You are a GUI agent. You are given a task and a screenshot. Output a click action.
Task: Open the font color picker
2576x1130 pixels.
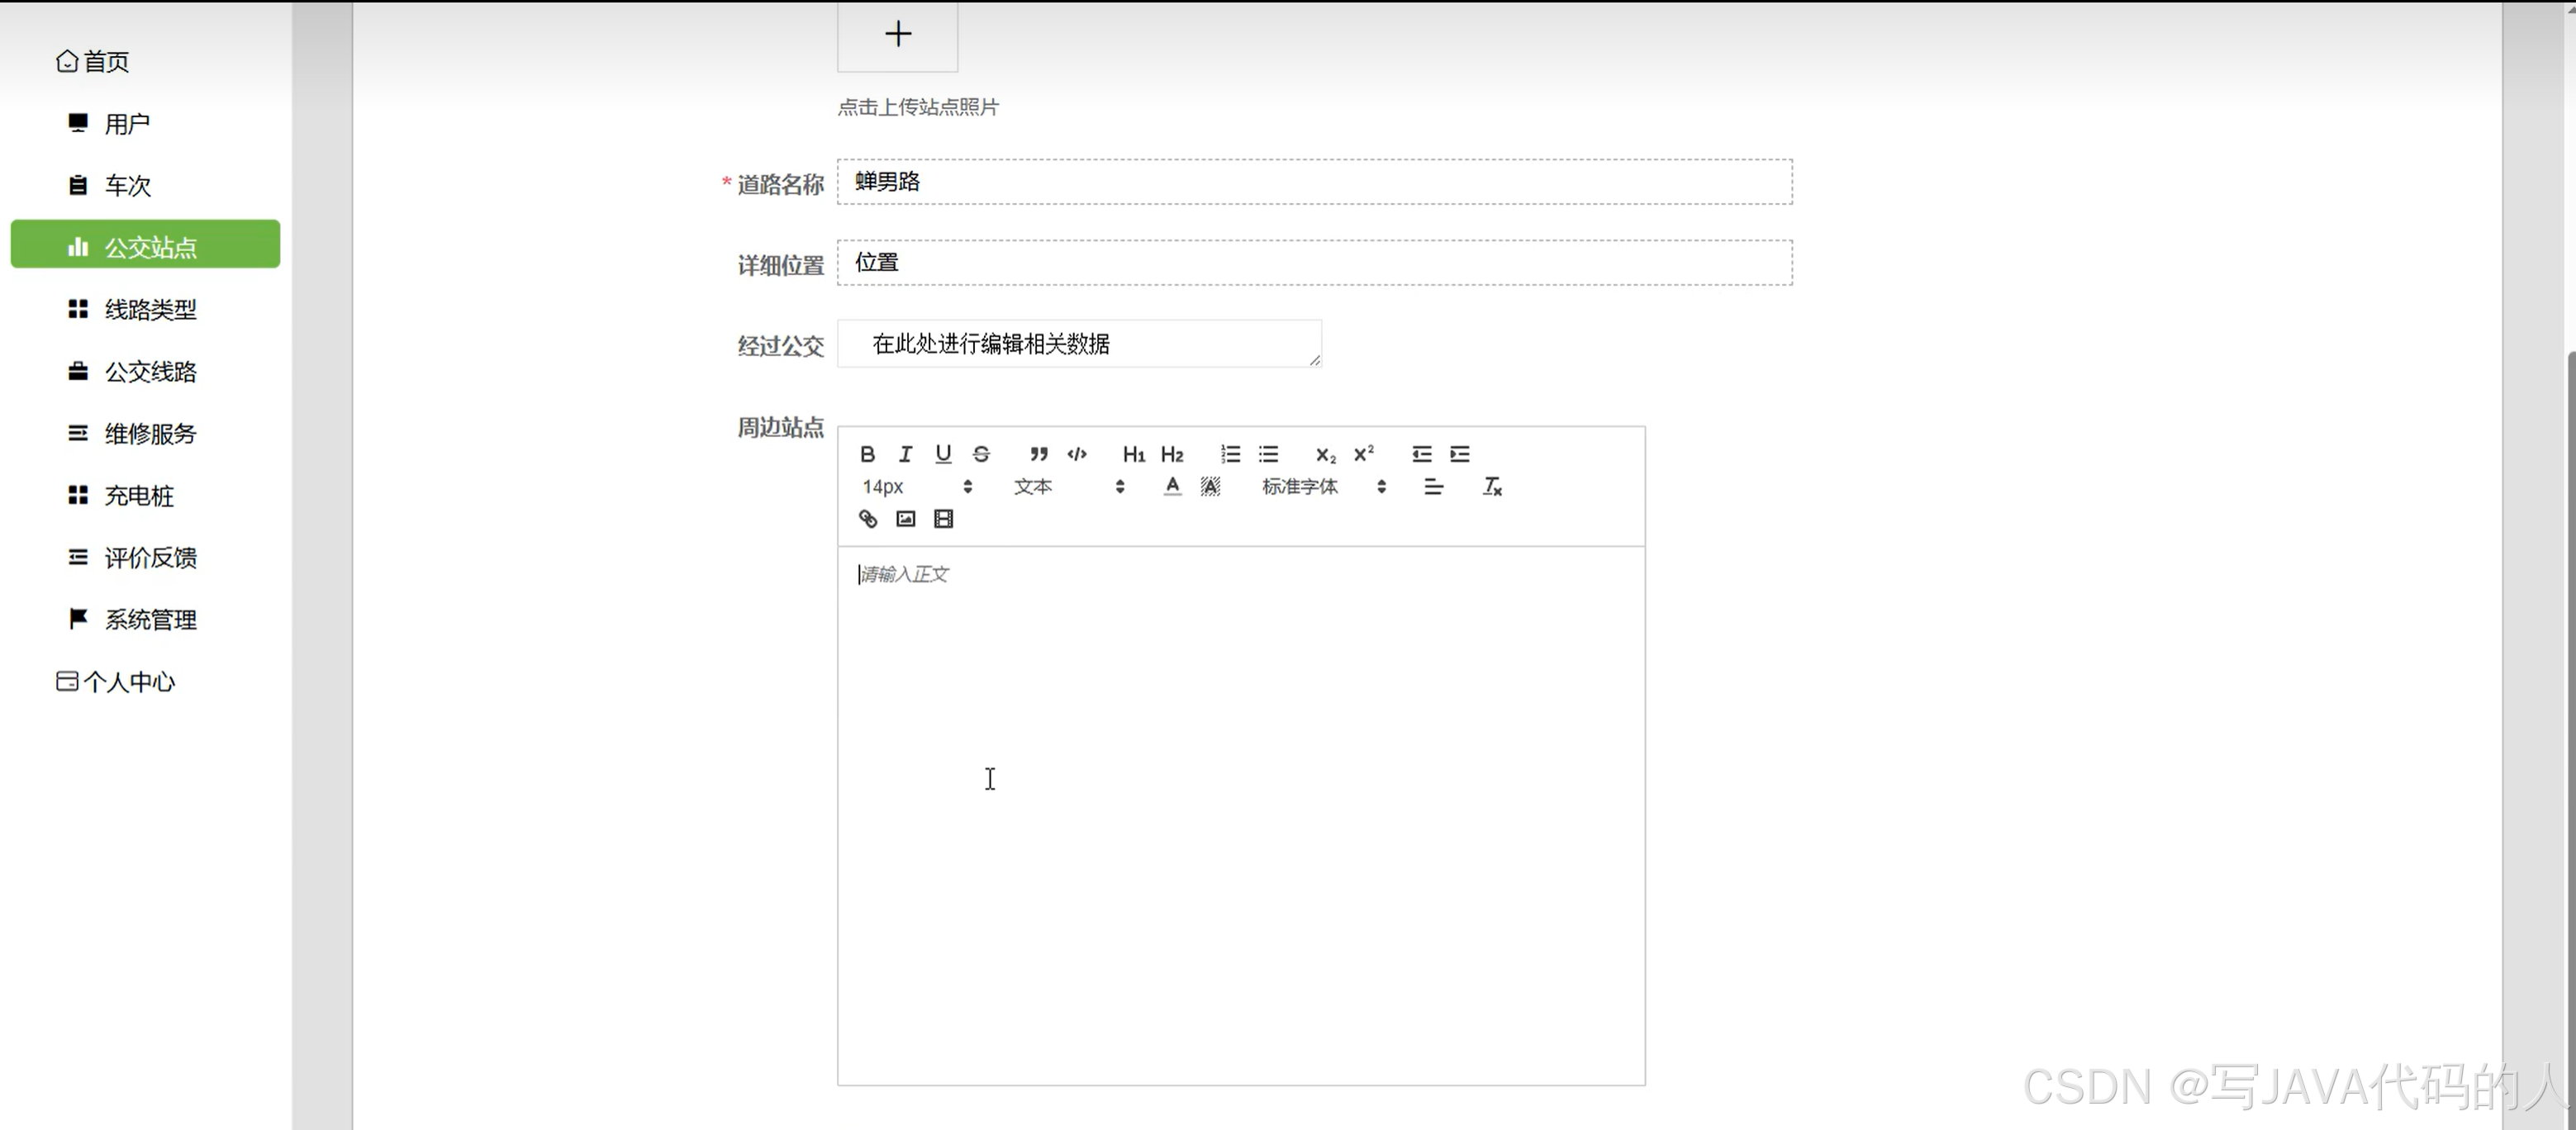point(1171,487)
